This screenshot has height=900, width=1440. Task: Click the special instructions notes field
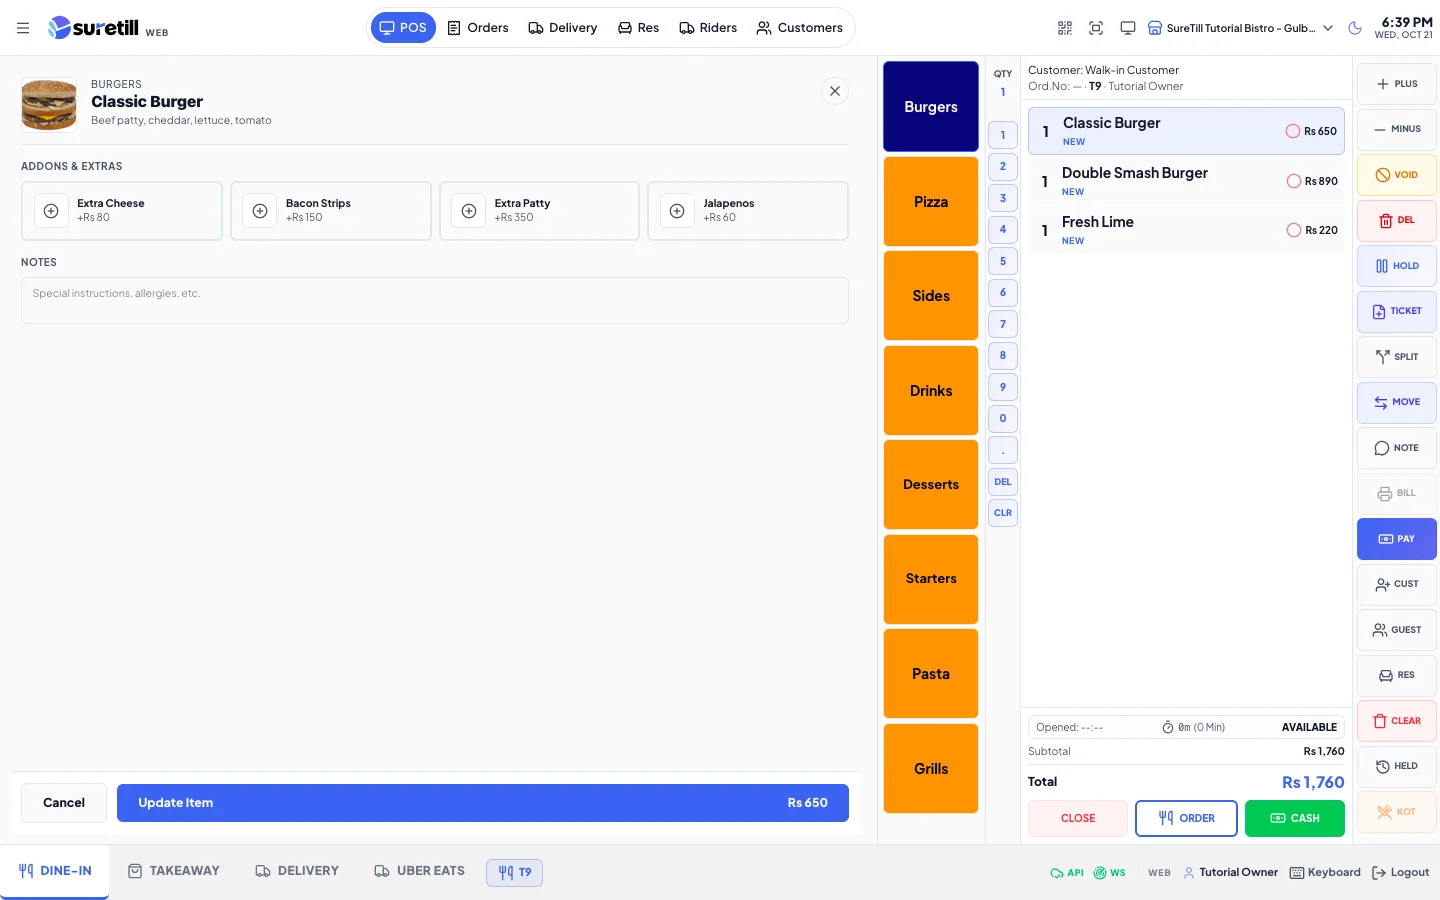pos(435,300)
